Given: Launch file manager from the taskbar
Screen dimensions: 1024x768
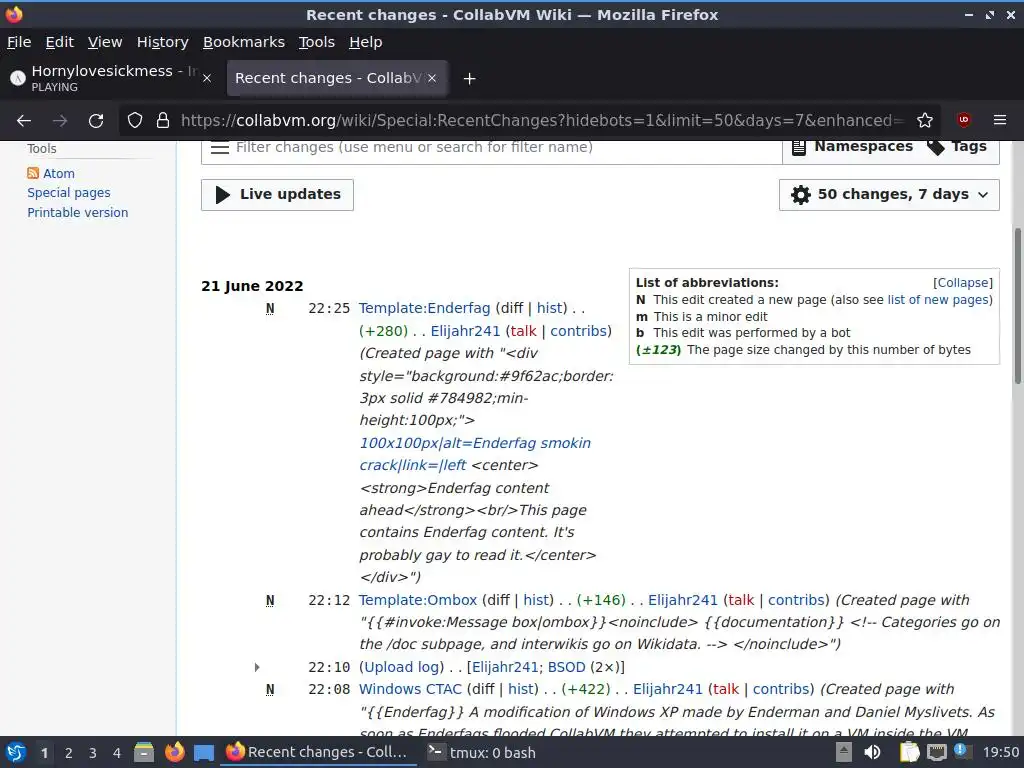Looking at the screenshot, I should tap(144, 752).
